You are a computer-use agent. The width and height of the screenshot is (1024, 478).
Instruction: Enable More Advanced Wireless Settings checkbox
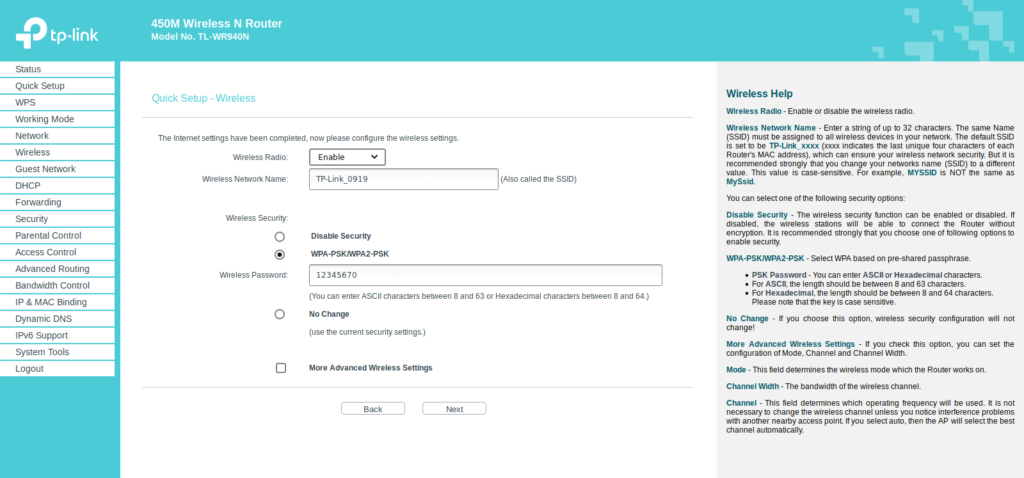tap(280, 368)
